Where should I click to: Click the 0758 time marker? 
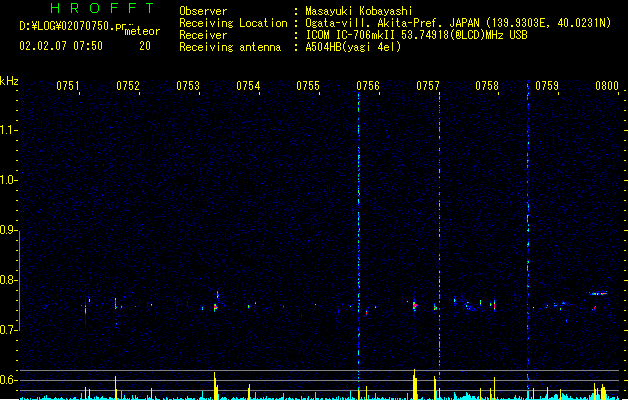click(x=487, y=86)
